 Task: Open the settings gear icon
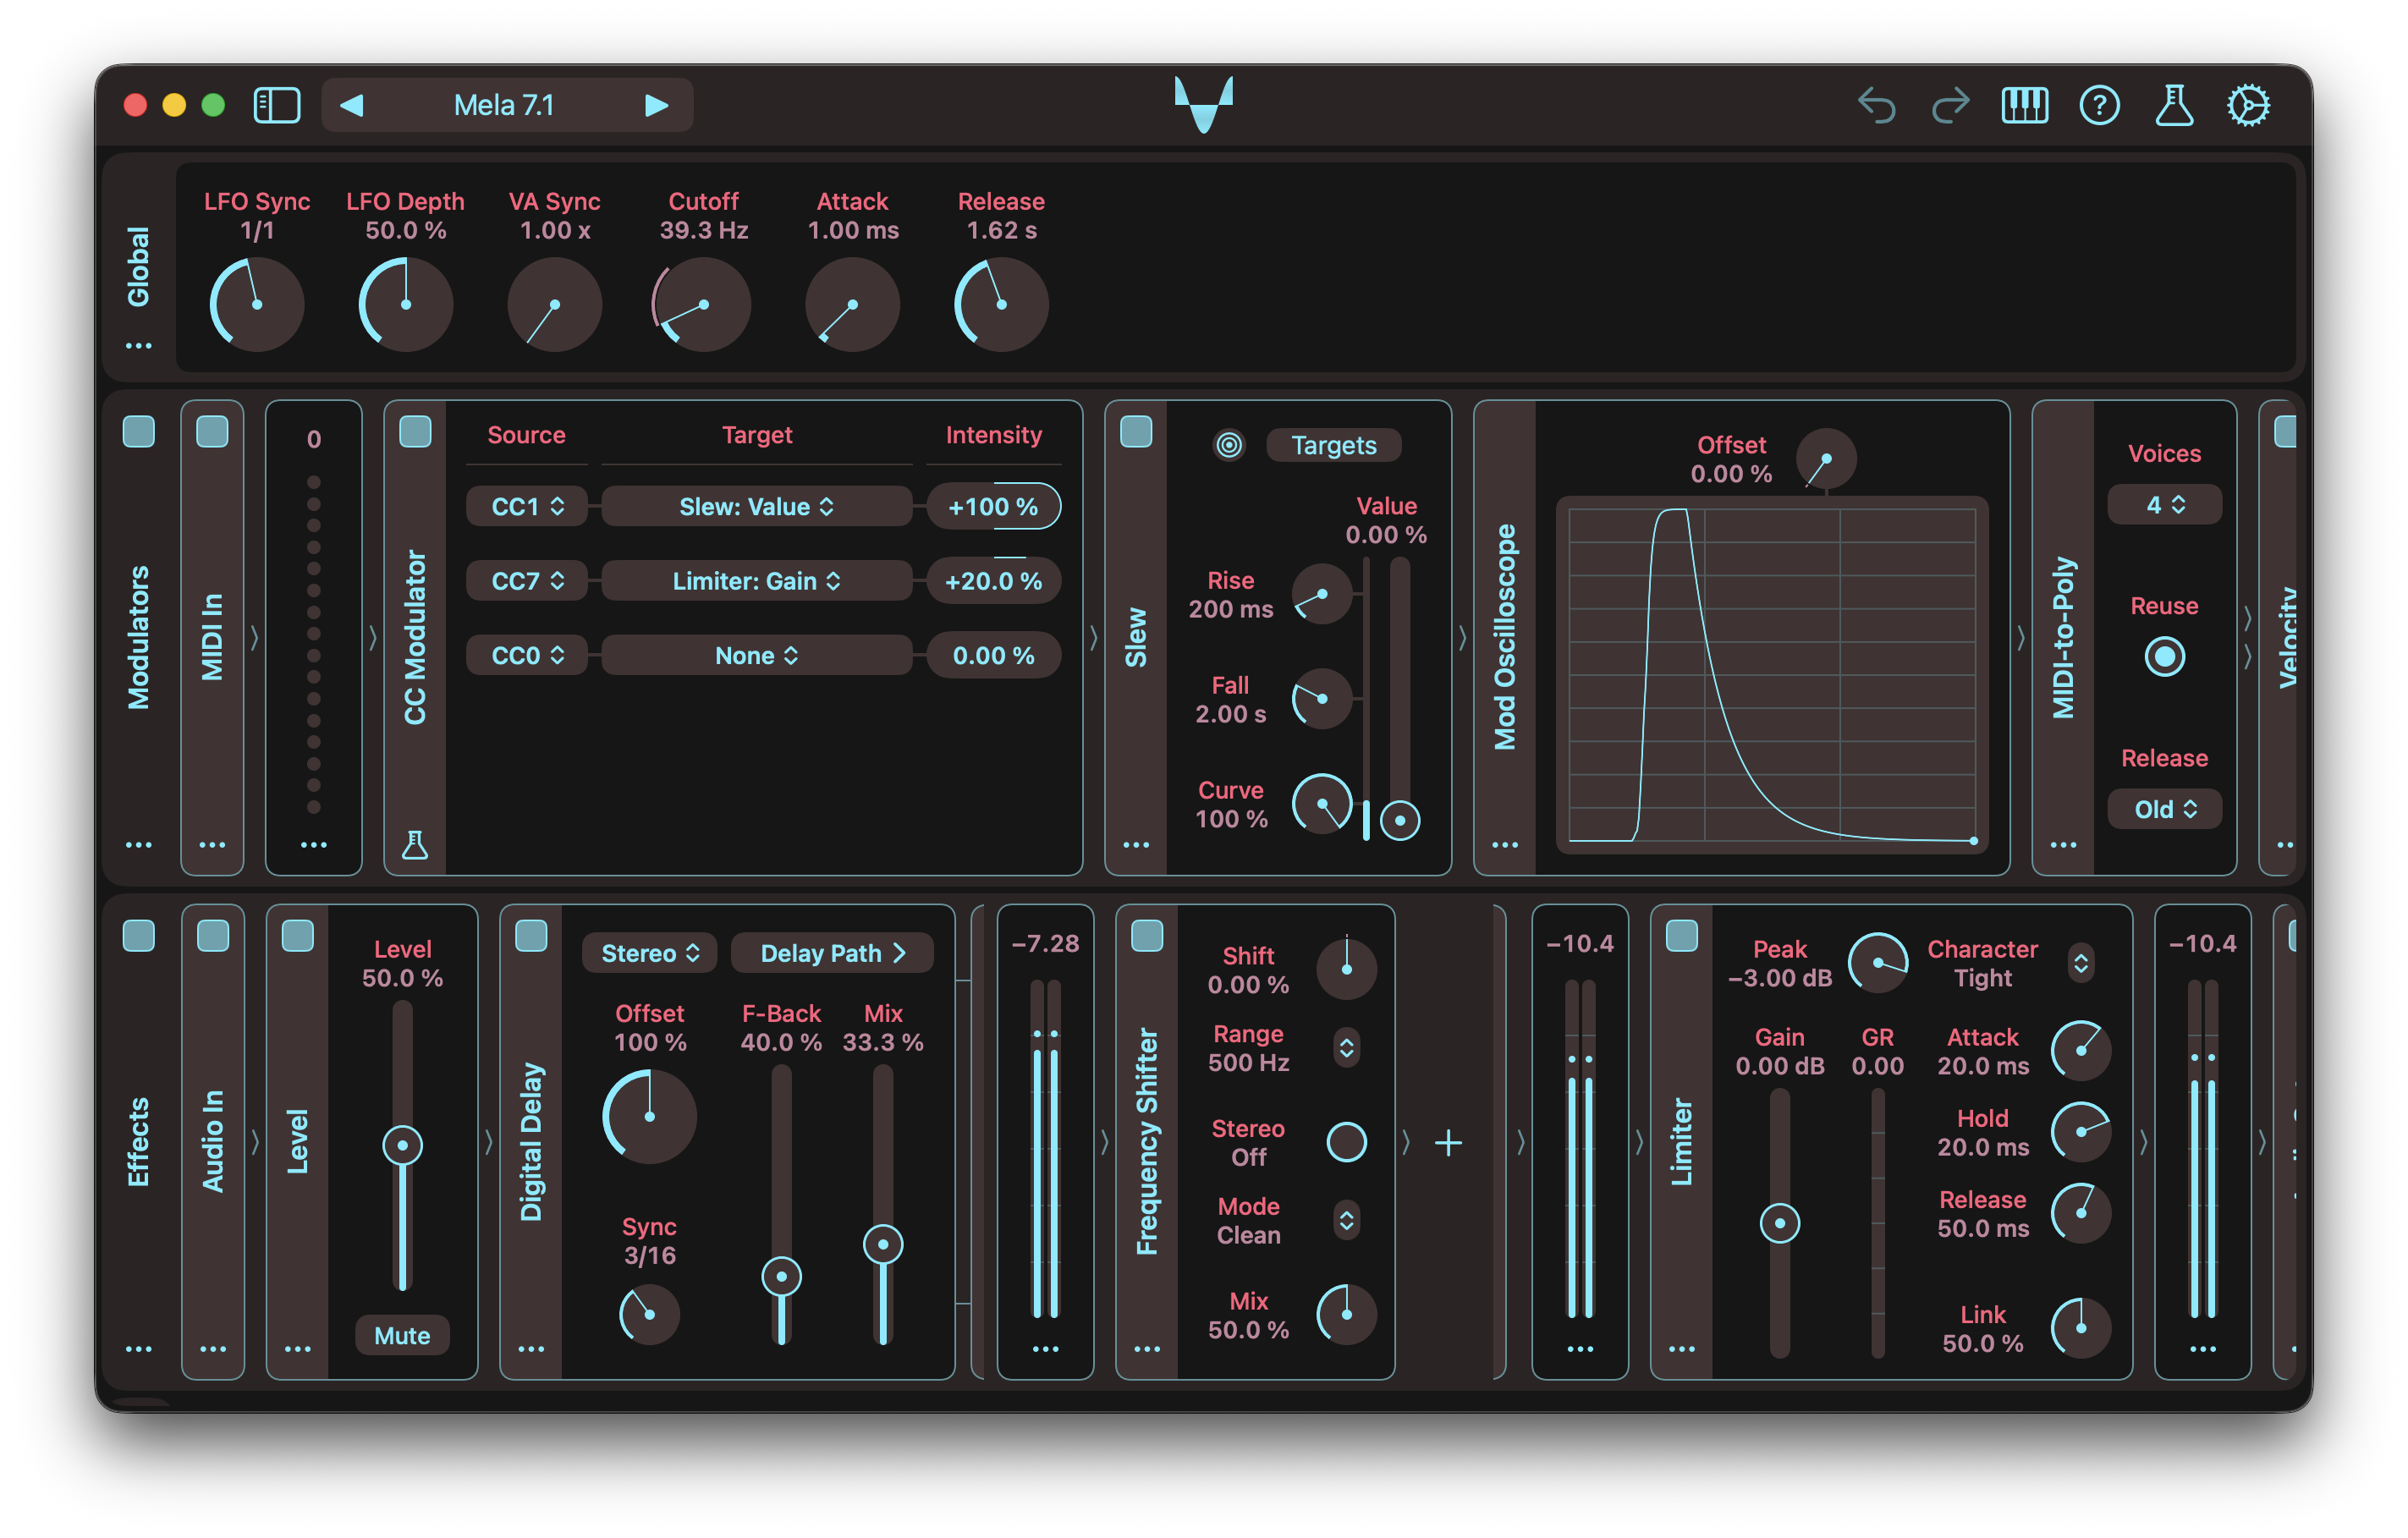pos(2248,105)
